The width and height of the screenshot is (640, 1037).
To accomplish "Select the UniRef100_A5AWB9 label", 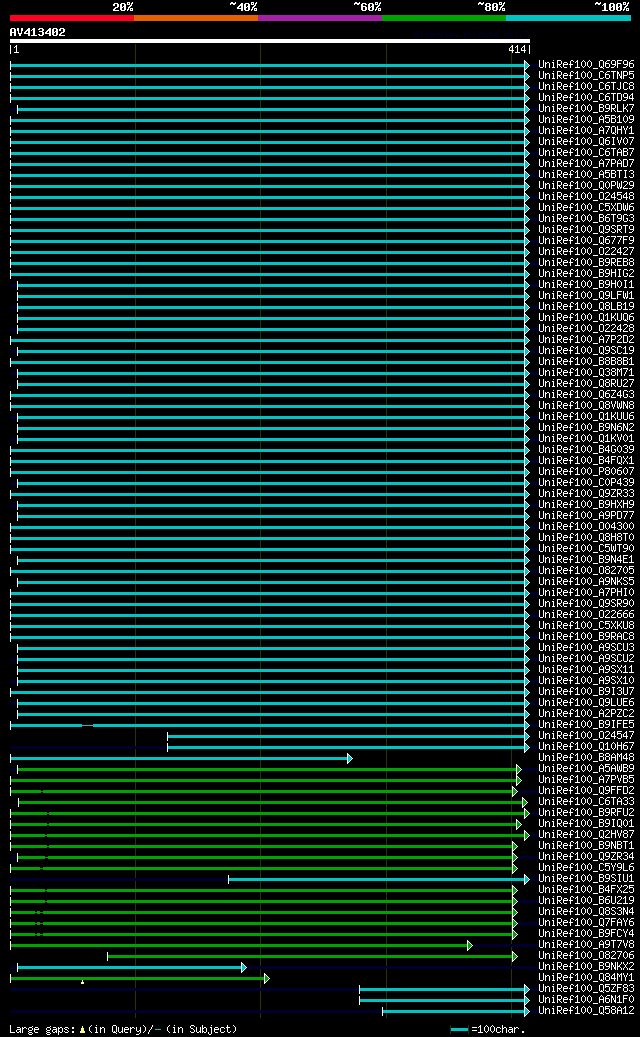I will point(586,768).
